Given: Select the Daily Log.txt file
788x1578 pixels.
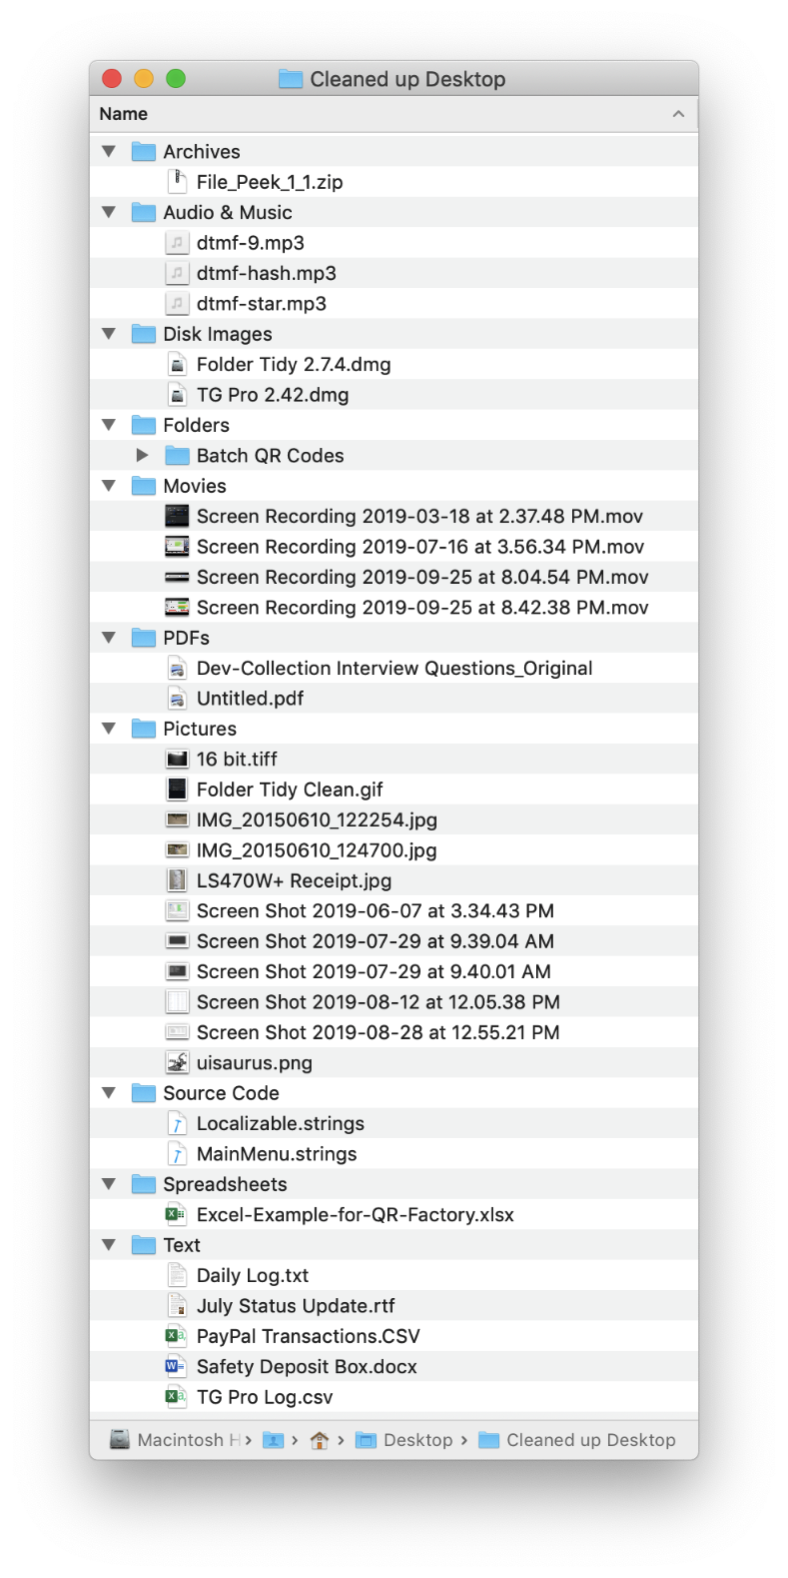Looking at the screenshot, I should [253, 1275].
